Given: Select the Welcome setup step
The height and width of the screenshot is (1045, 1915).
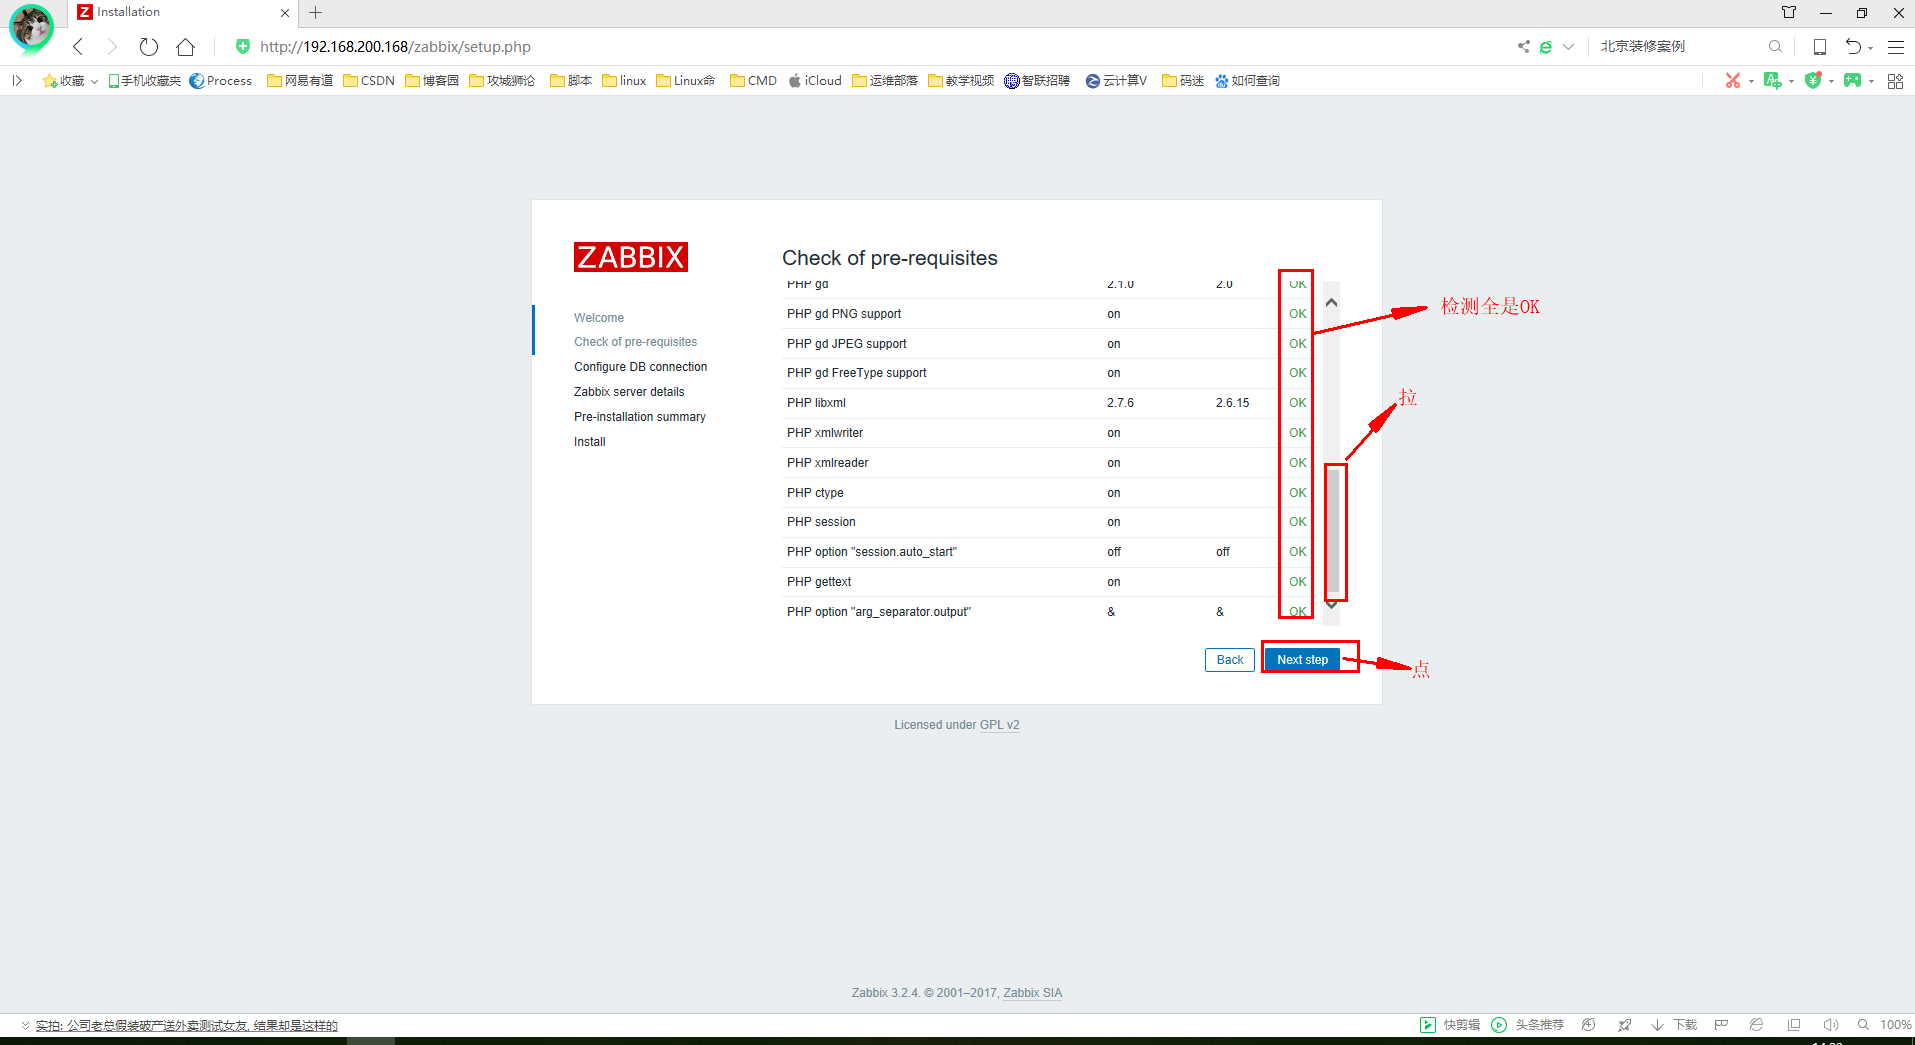Looking at the screenshot, I should (599, 318).
